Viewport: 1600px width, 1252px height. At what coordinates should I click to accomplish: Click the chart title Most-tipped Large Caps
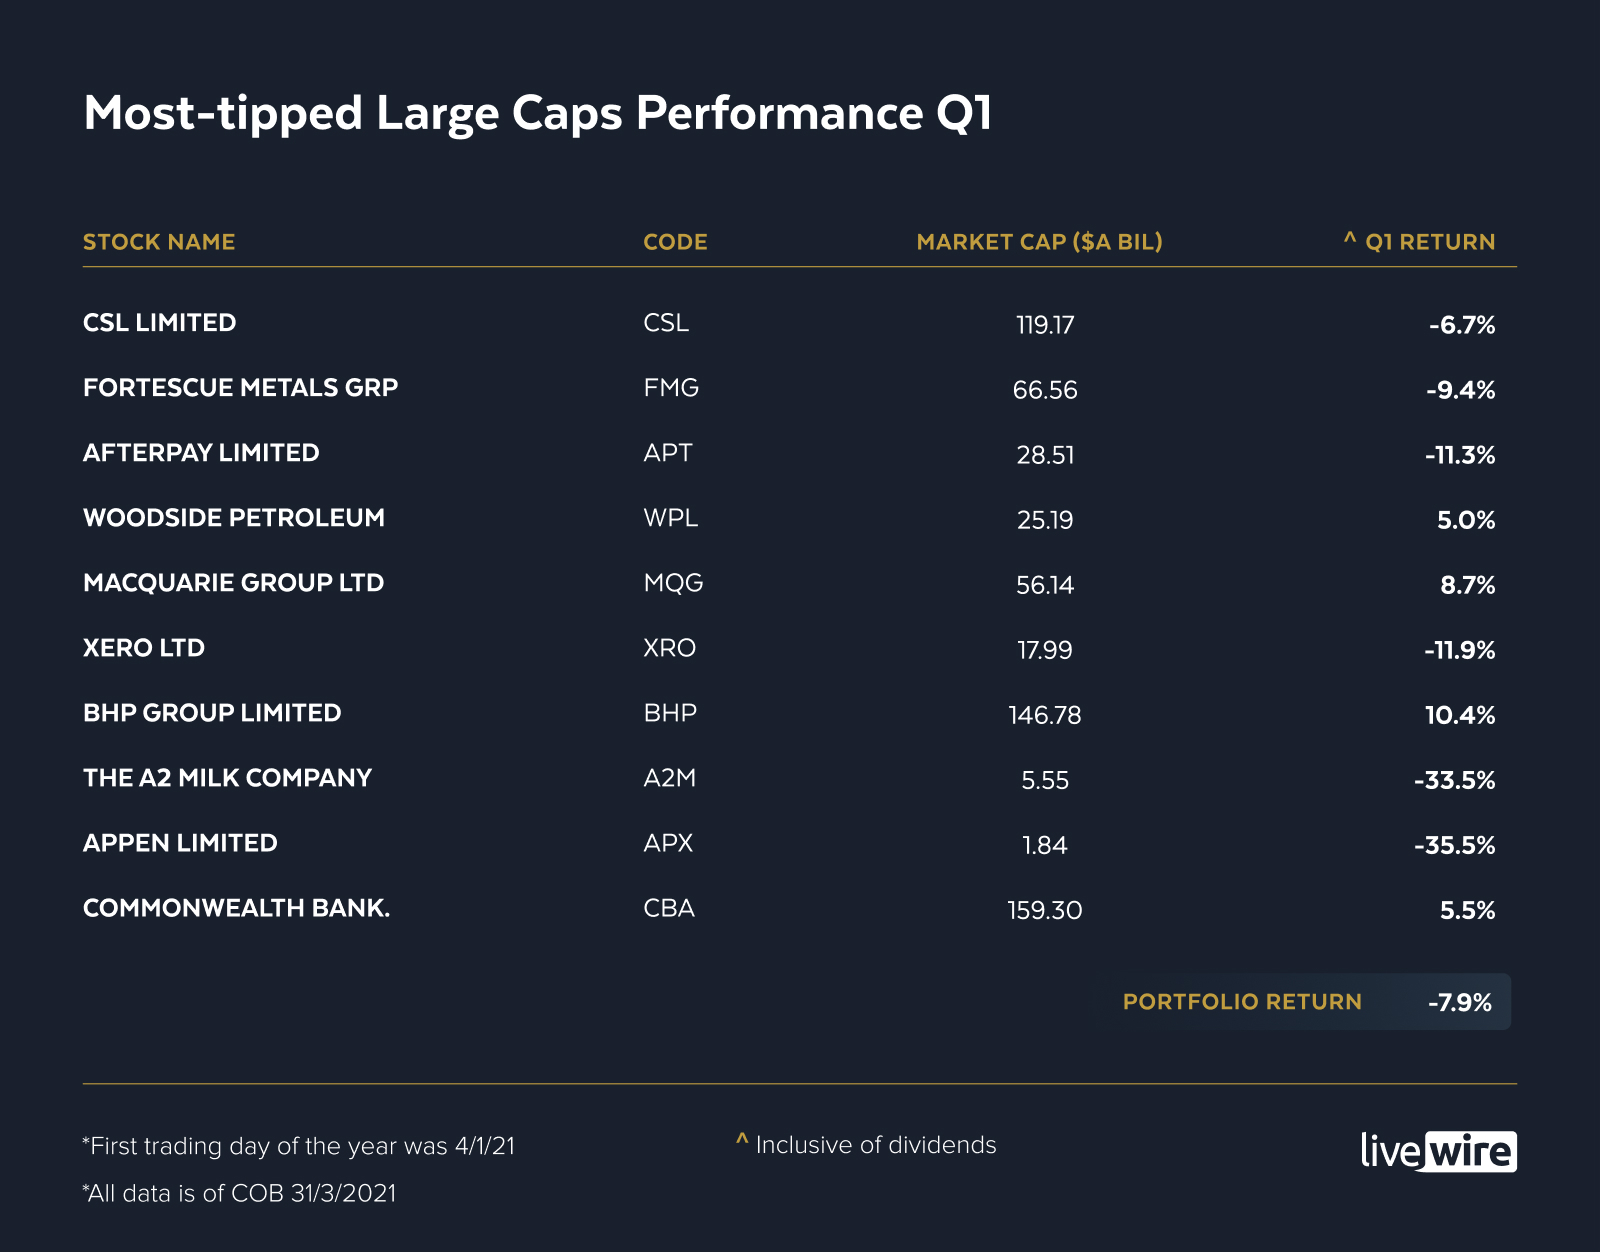pyautogui.click(x=537, y=113)
